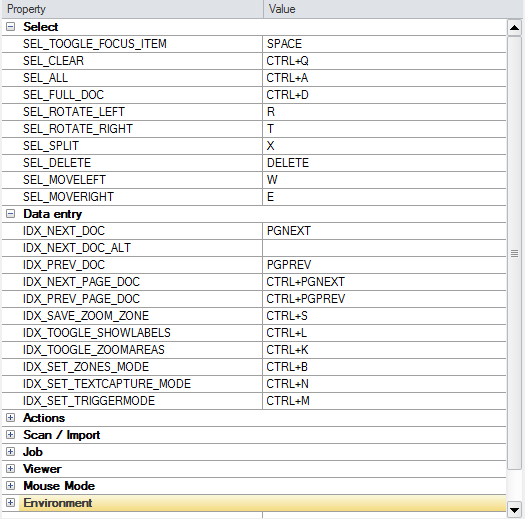The image size is (525, 519).
Task: Edit the X value for SEL_SPLIT
Action: (384, 146)
